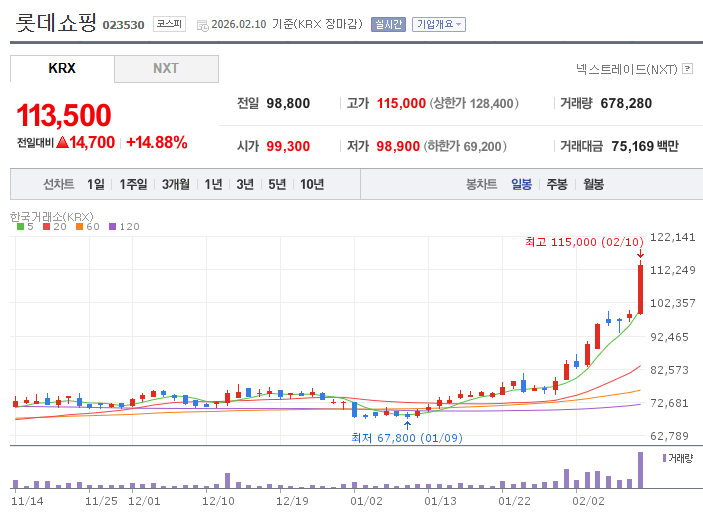Select the 1일 line chart period
The width and height of the screenshot is (703, 514).
coord(95,184)
